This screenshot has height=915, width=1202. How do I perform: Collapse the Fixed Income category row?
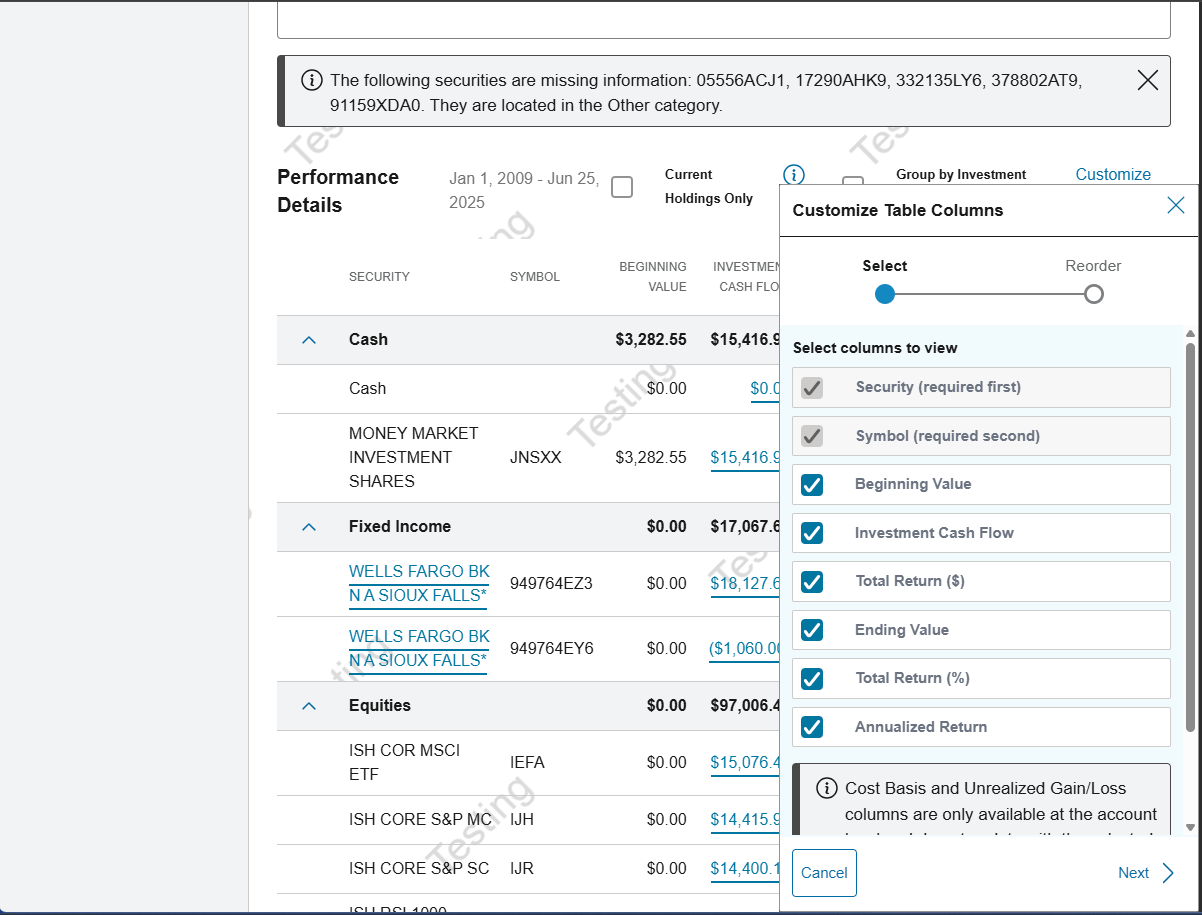[x=309, y=527]
